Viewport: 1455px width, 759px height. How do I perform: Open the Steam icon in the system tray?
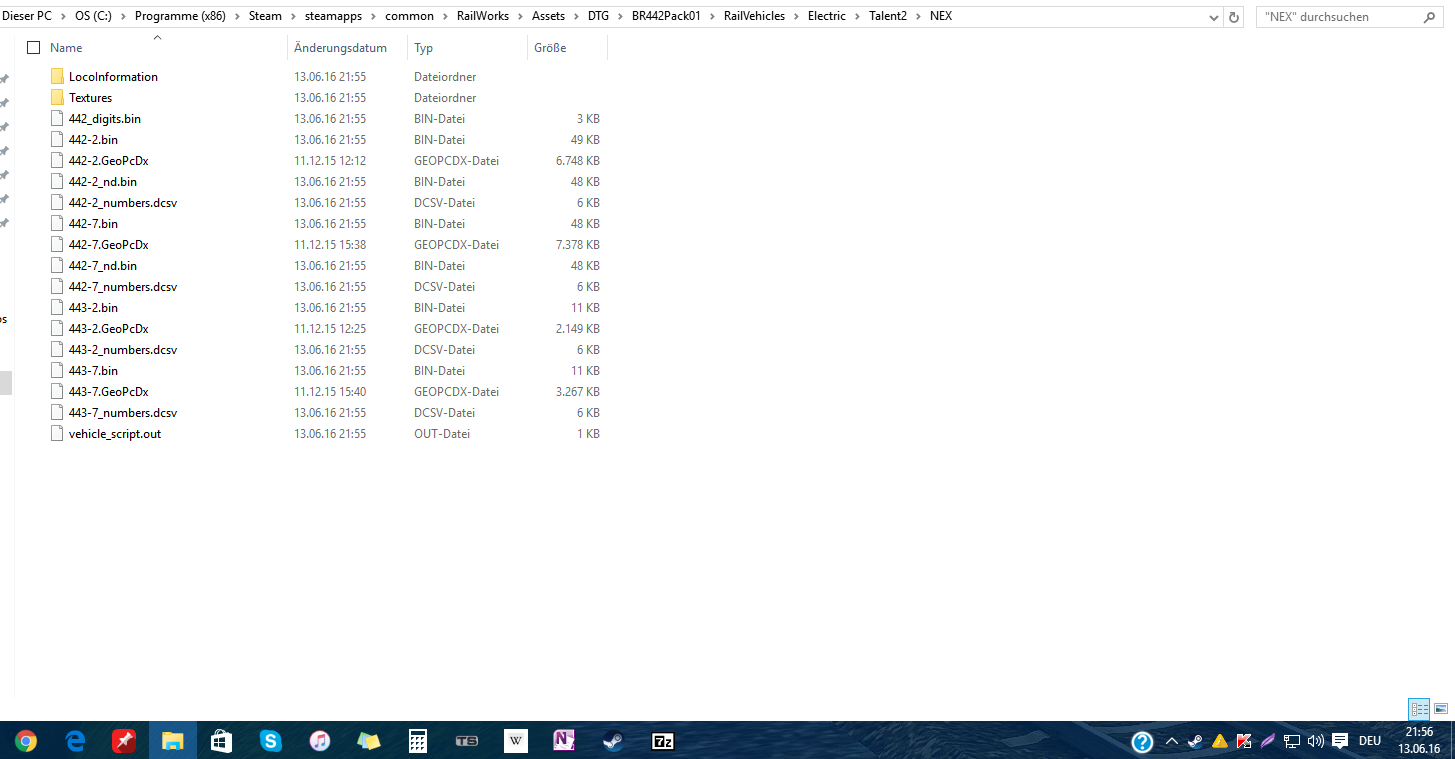click(x=1195, y=742)
